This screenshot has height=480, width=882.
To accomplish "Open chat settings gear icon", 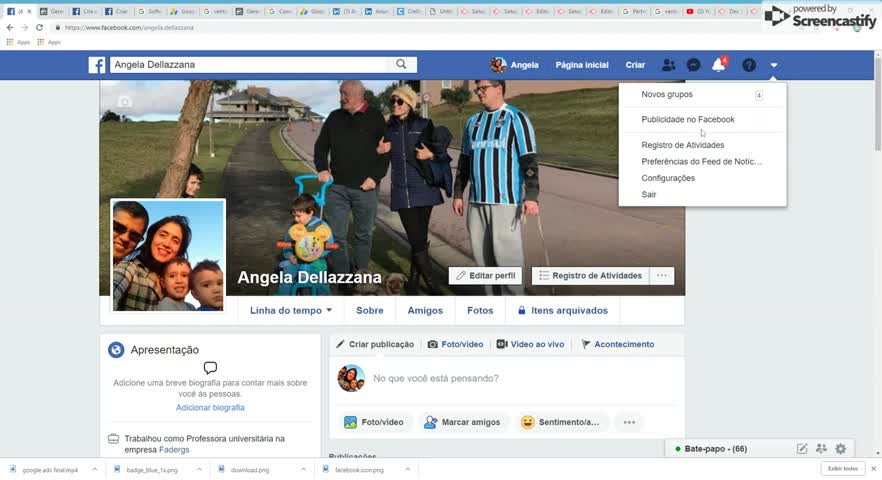I will (x=840, y=449).
